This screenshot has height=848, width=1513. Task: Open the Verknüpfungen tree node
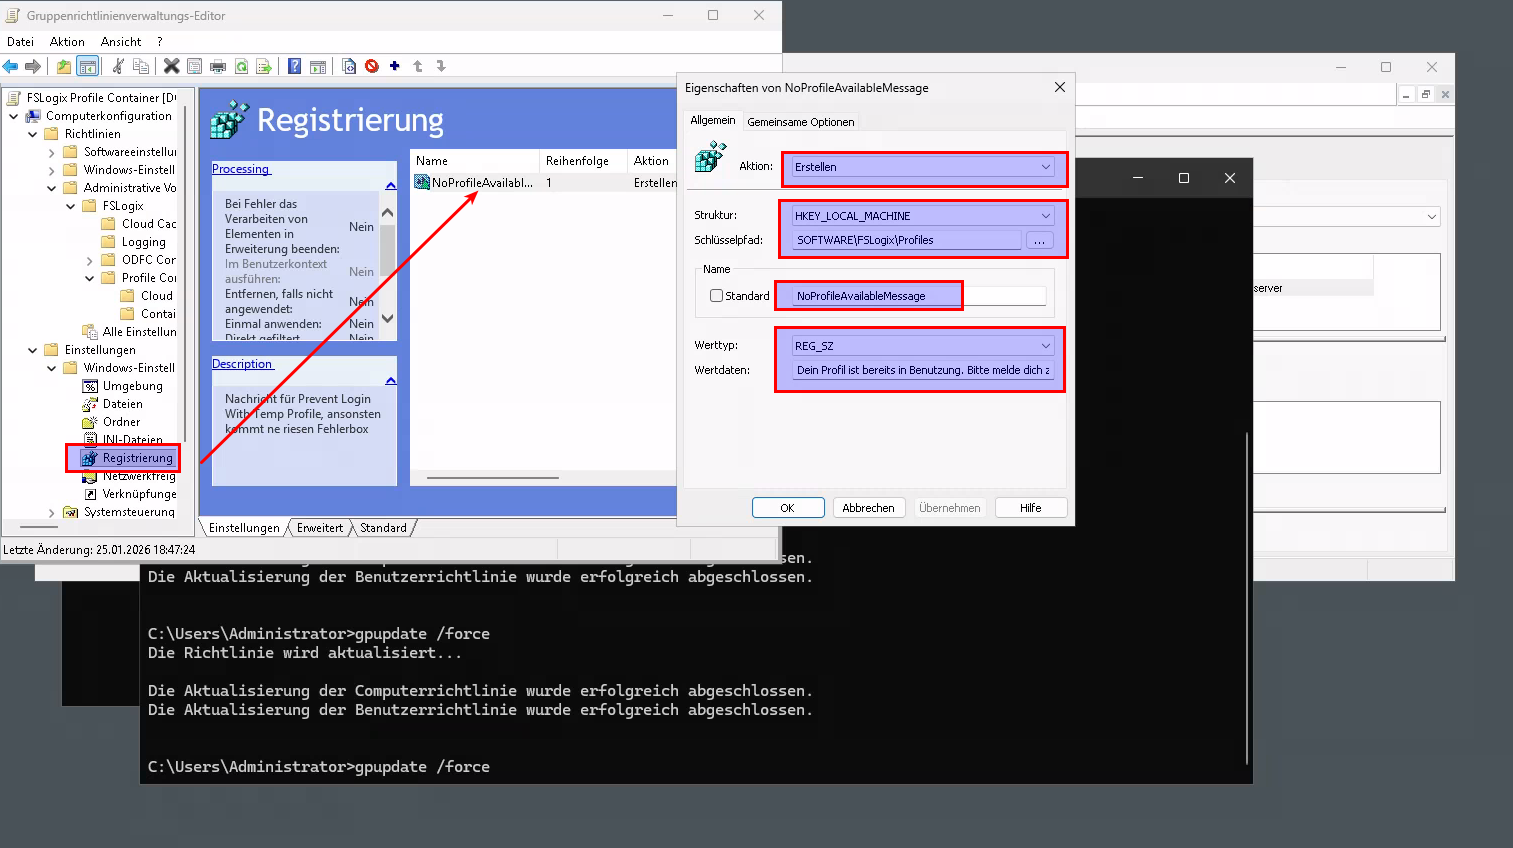click(139, 494)
